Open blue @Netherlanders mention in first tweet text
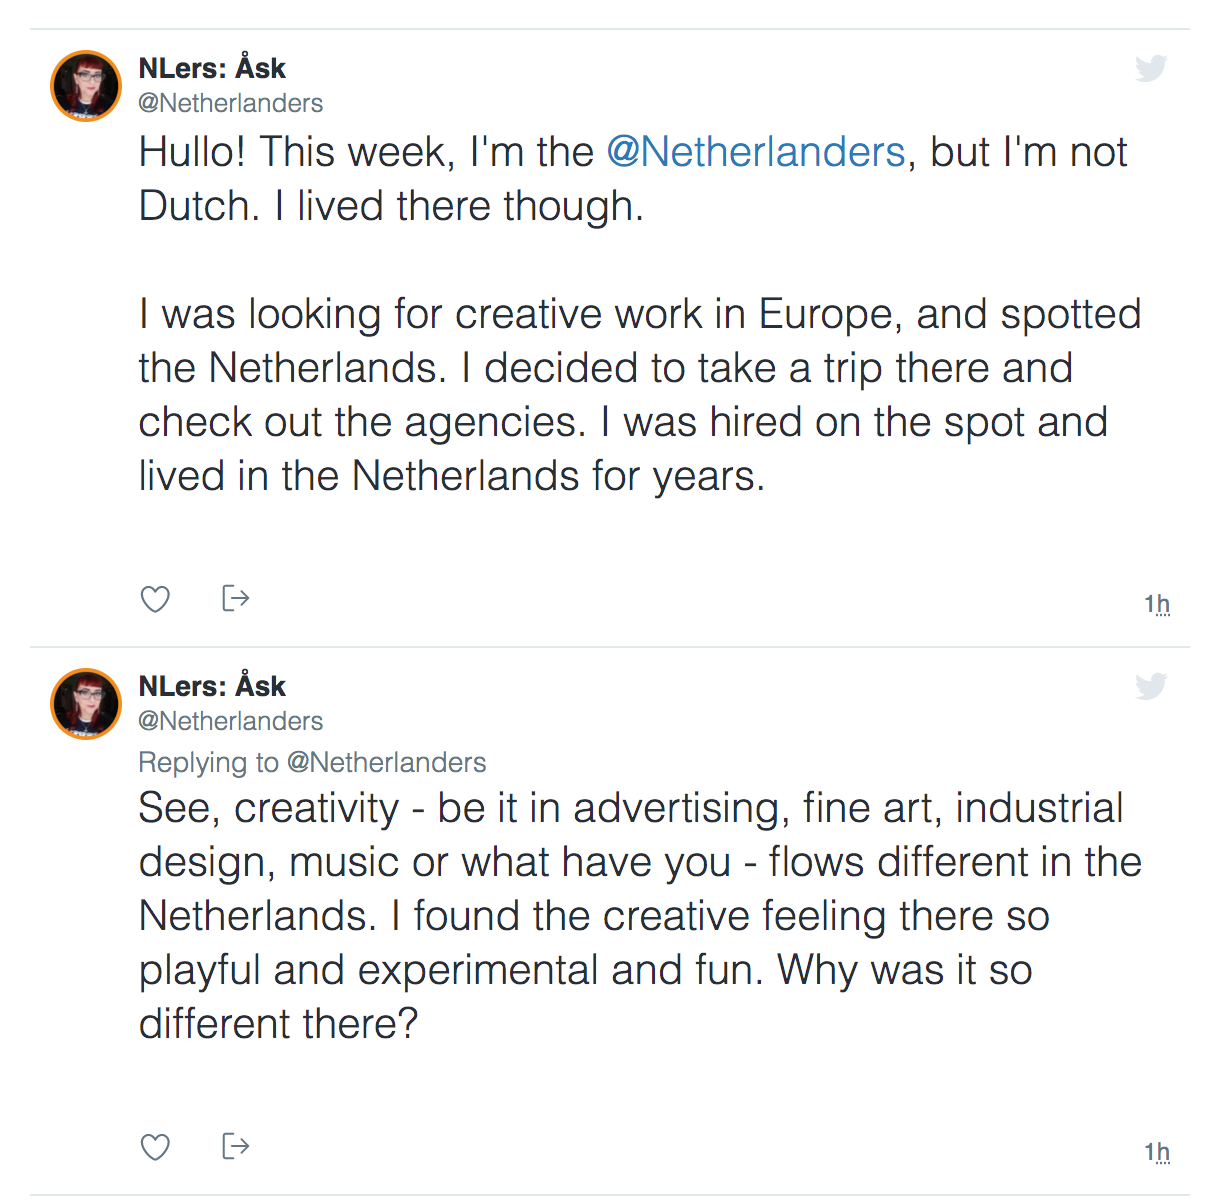The width and height of the screenshot is (1222, 1202). click(756, 152)
